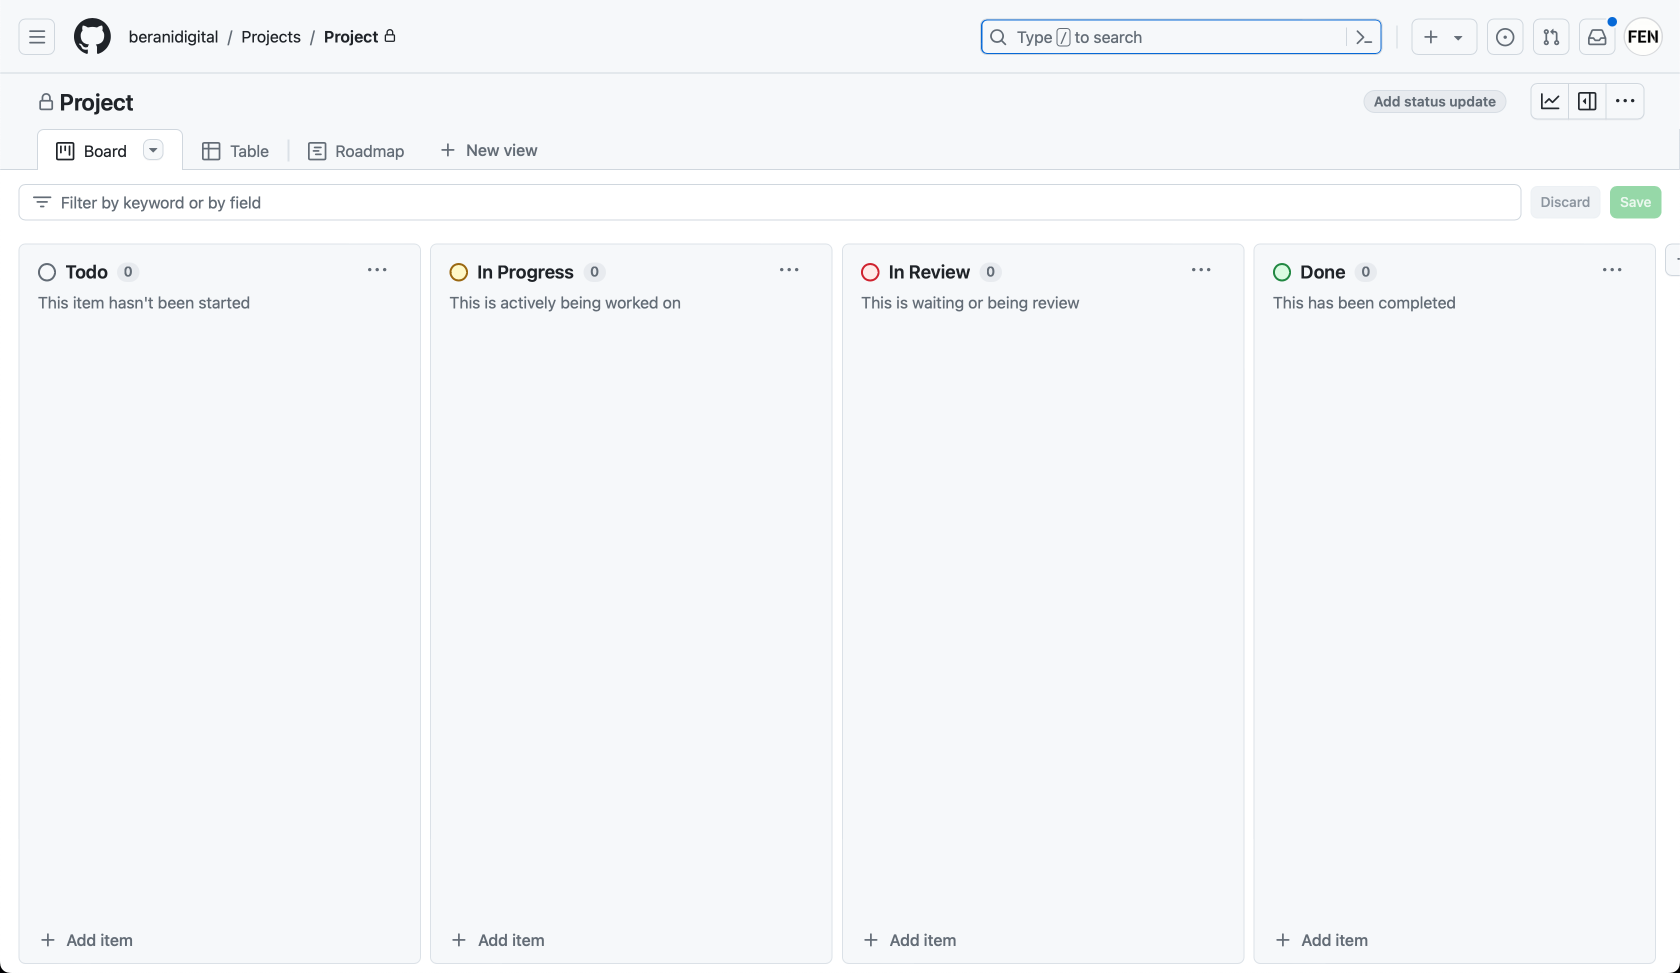Open the project more options menu
The height and width of the screenshot is (973, 1680).
pyautogui.click(x=1625, y=101)
